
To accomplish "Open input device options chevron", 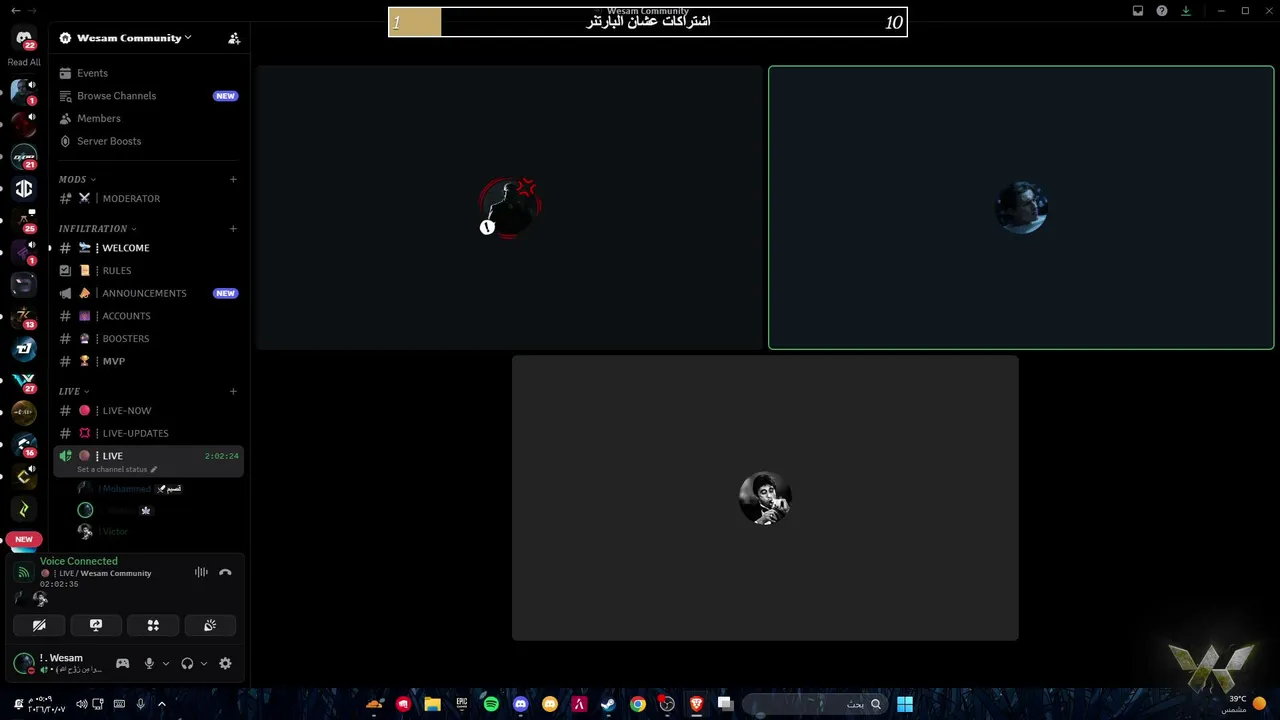I will [x=165, y=663].
